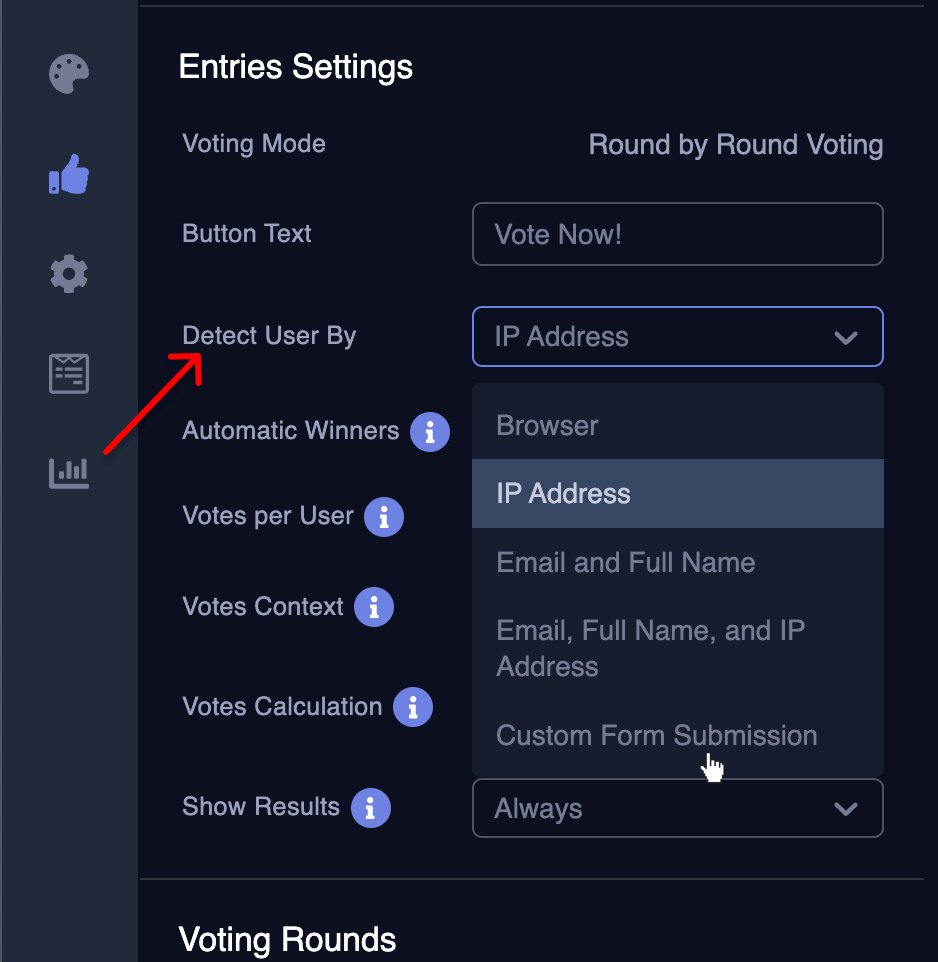
Task: Open the Show Results Always dropdown
Action: (x=677, y=808)
